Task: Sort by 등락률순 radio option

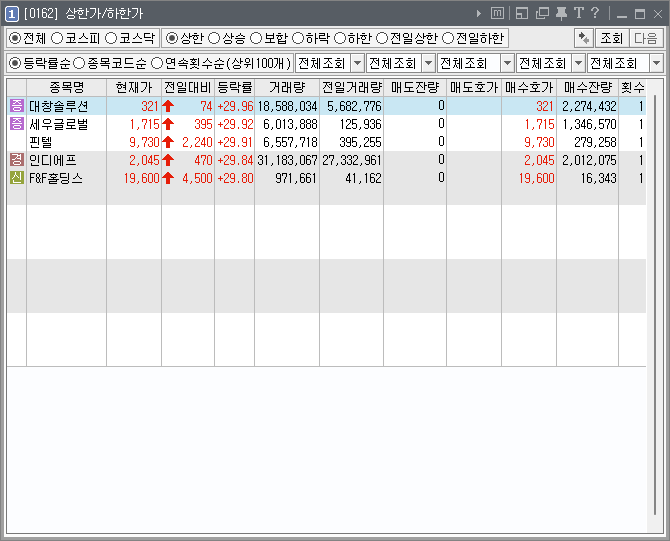Action: point(15,63)
